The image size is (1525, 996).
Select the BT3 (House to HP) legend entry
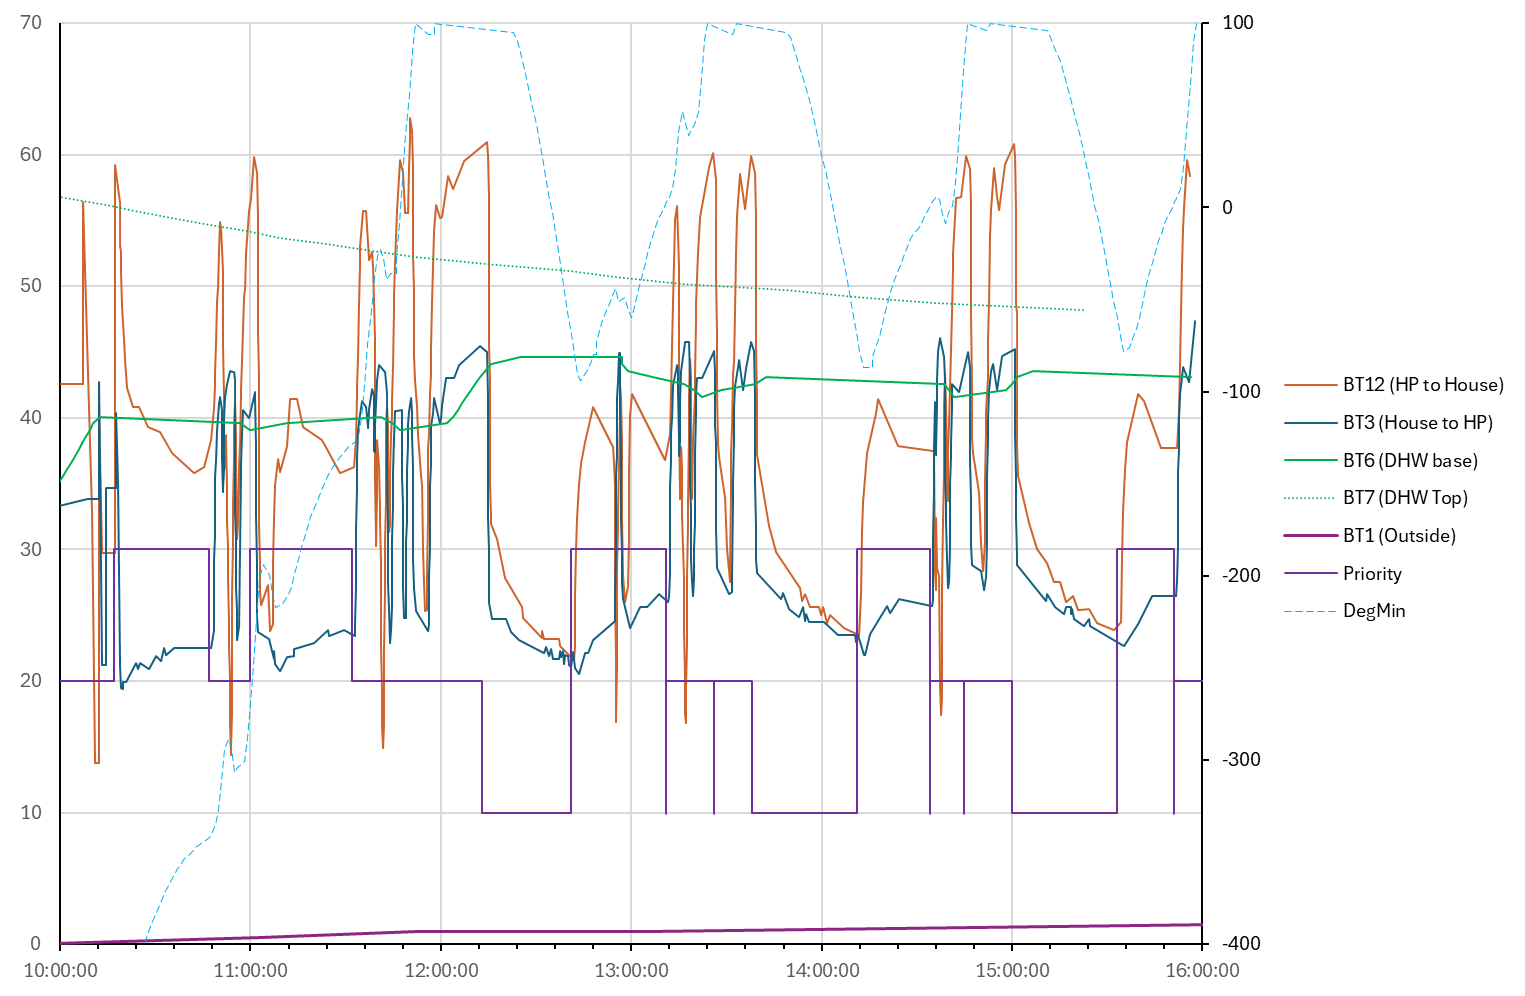(1417, 423)
